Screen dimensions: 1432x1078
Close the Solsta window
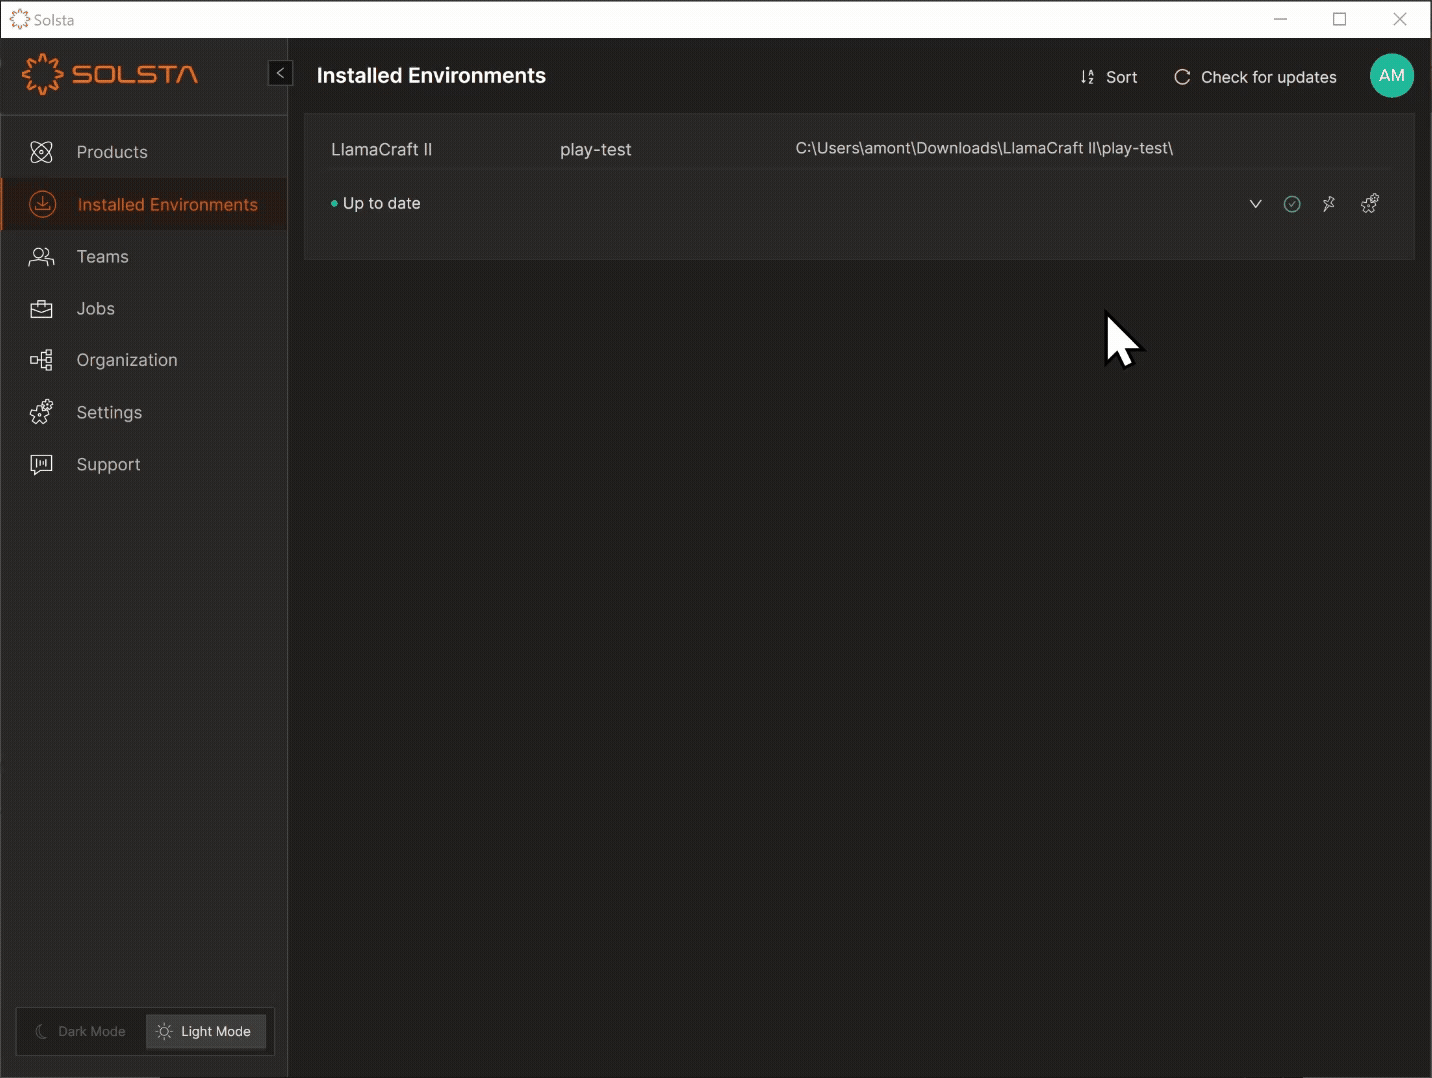(1400, 19)
